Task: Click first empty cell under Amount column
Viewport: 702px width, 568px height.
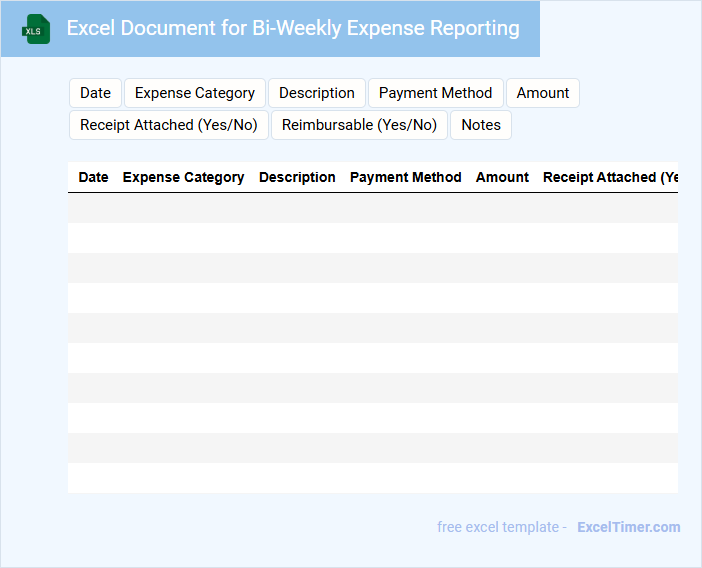Action: click(502, 208)
